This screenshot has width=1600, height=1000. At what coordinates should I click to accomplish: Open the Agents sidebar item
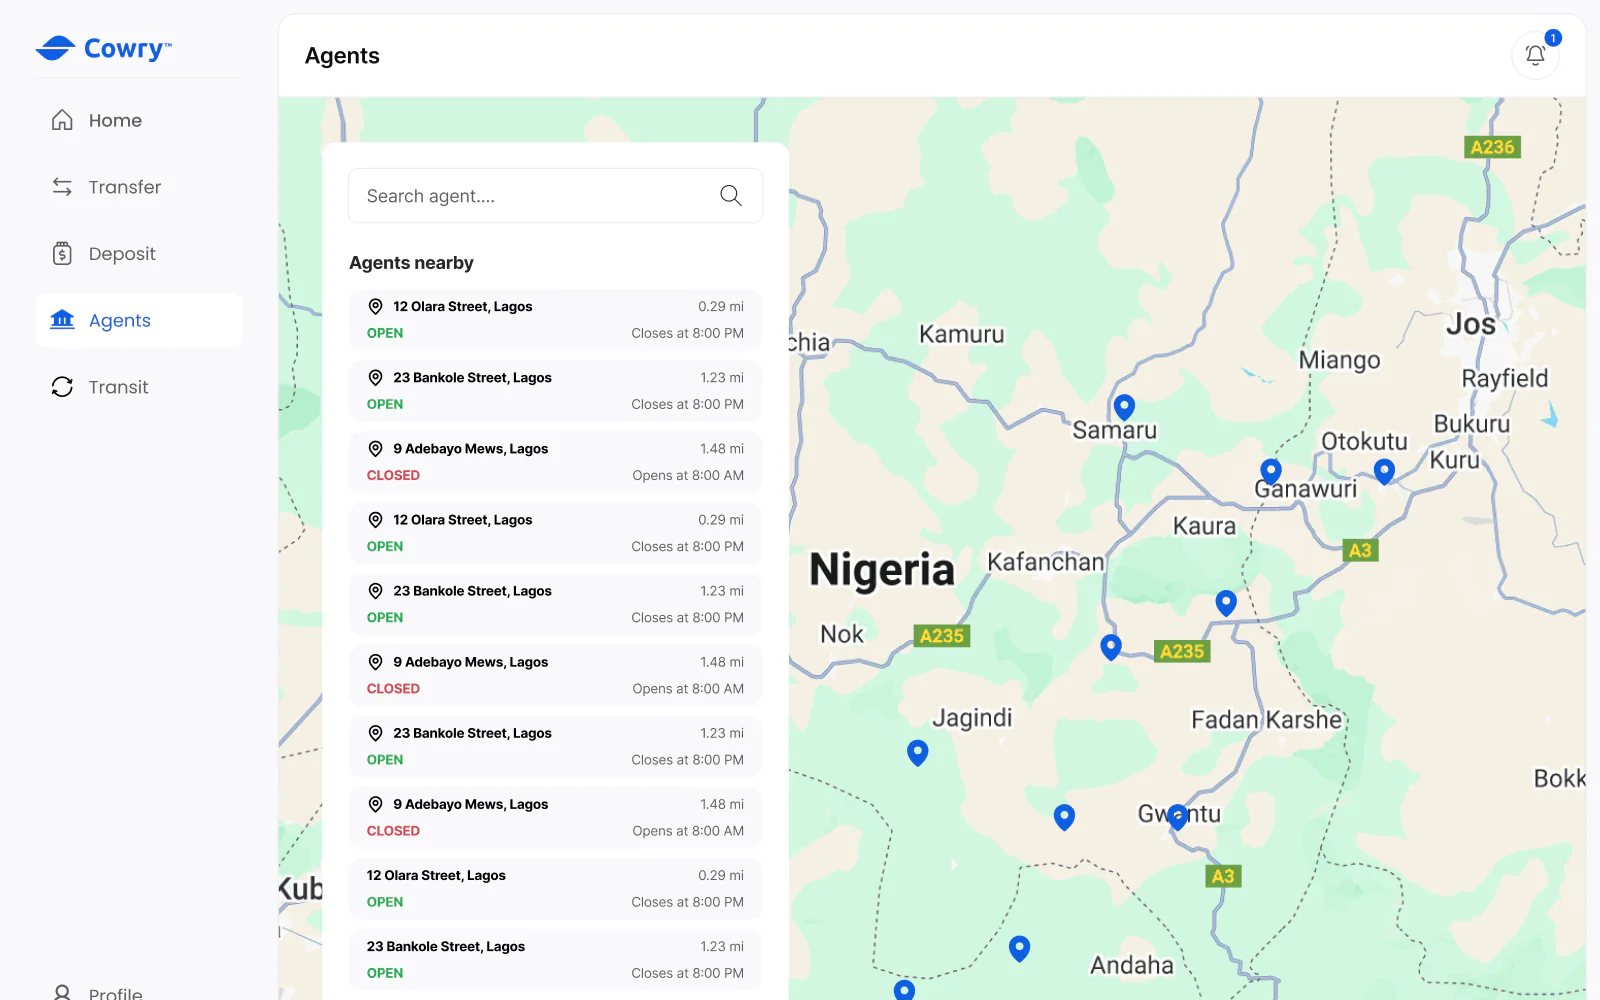tap(139, 320)
